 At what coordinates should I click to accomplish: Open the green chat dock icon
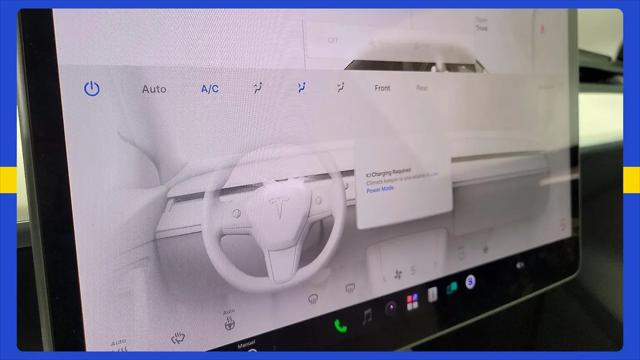point(452,288)
